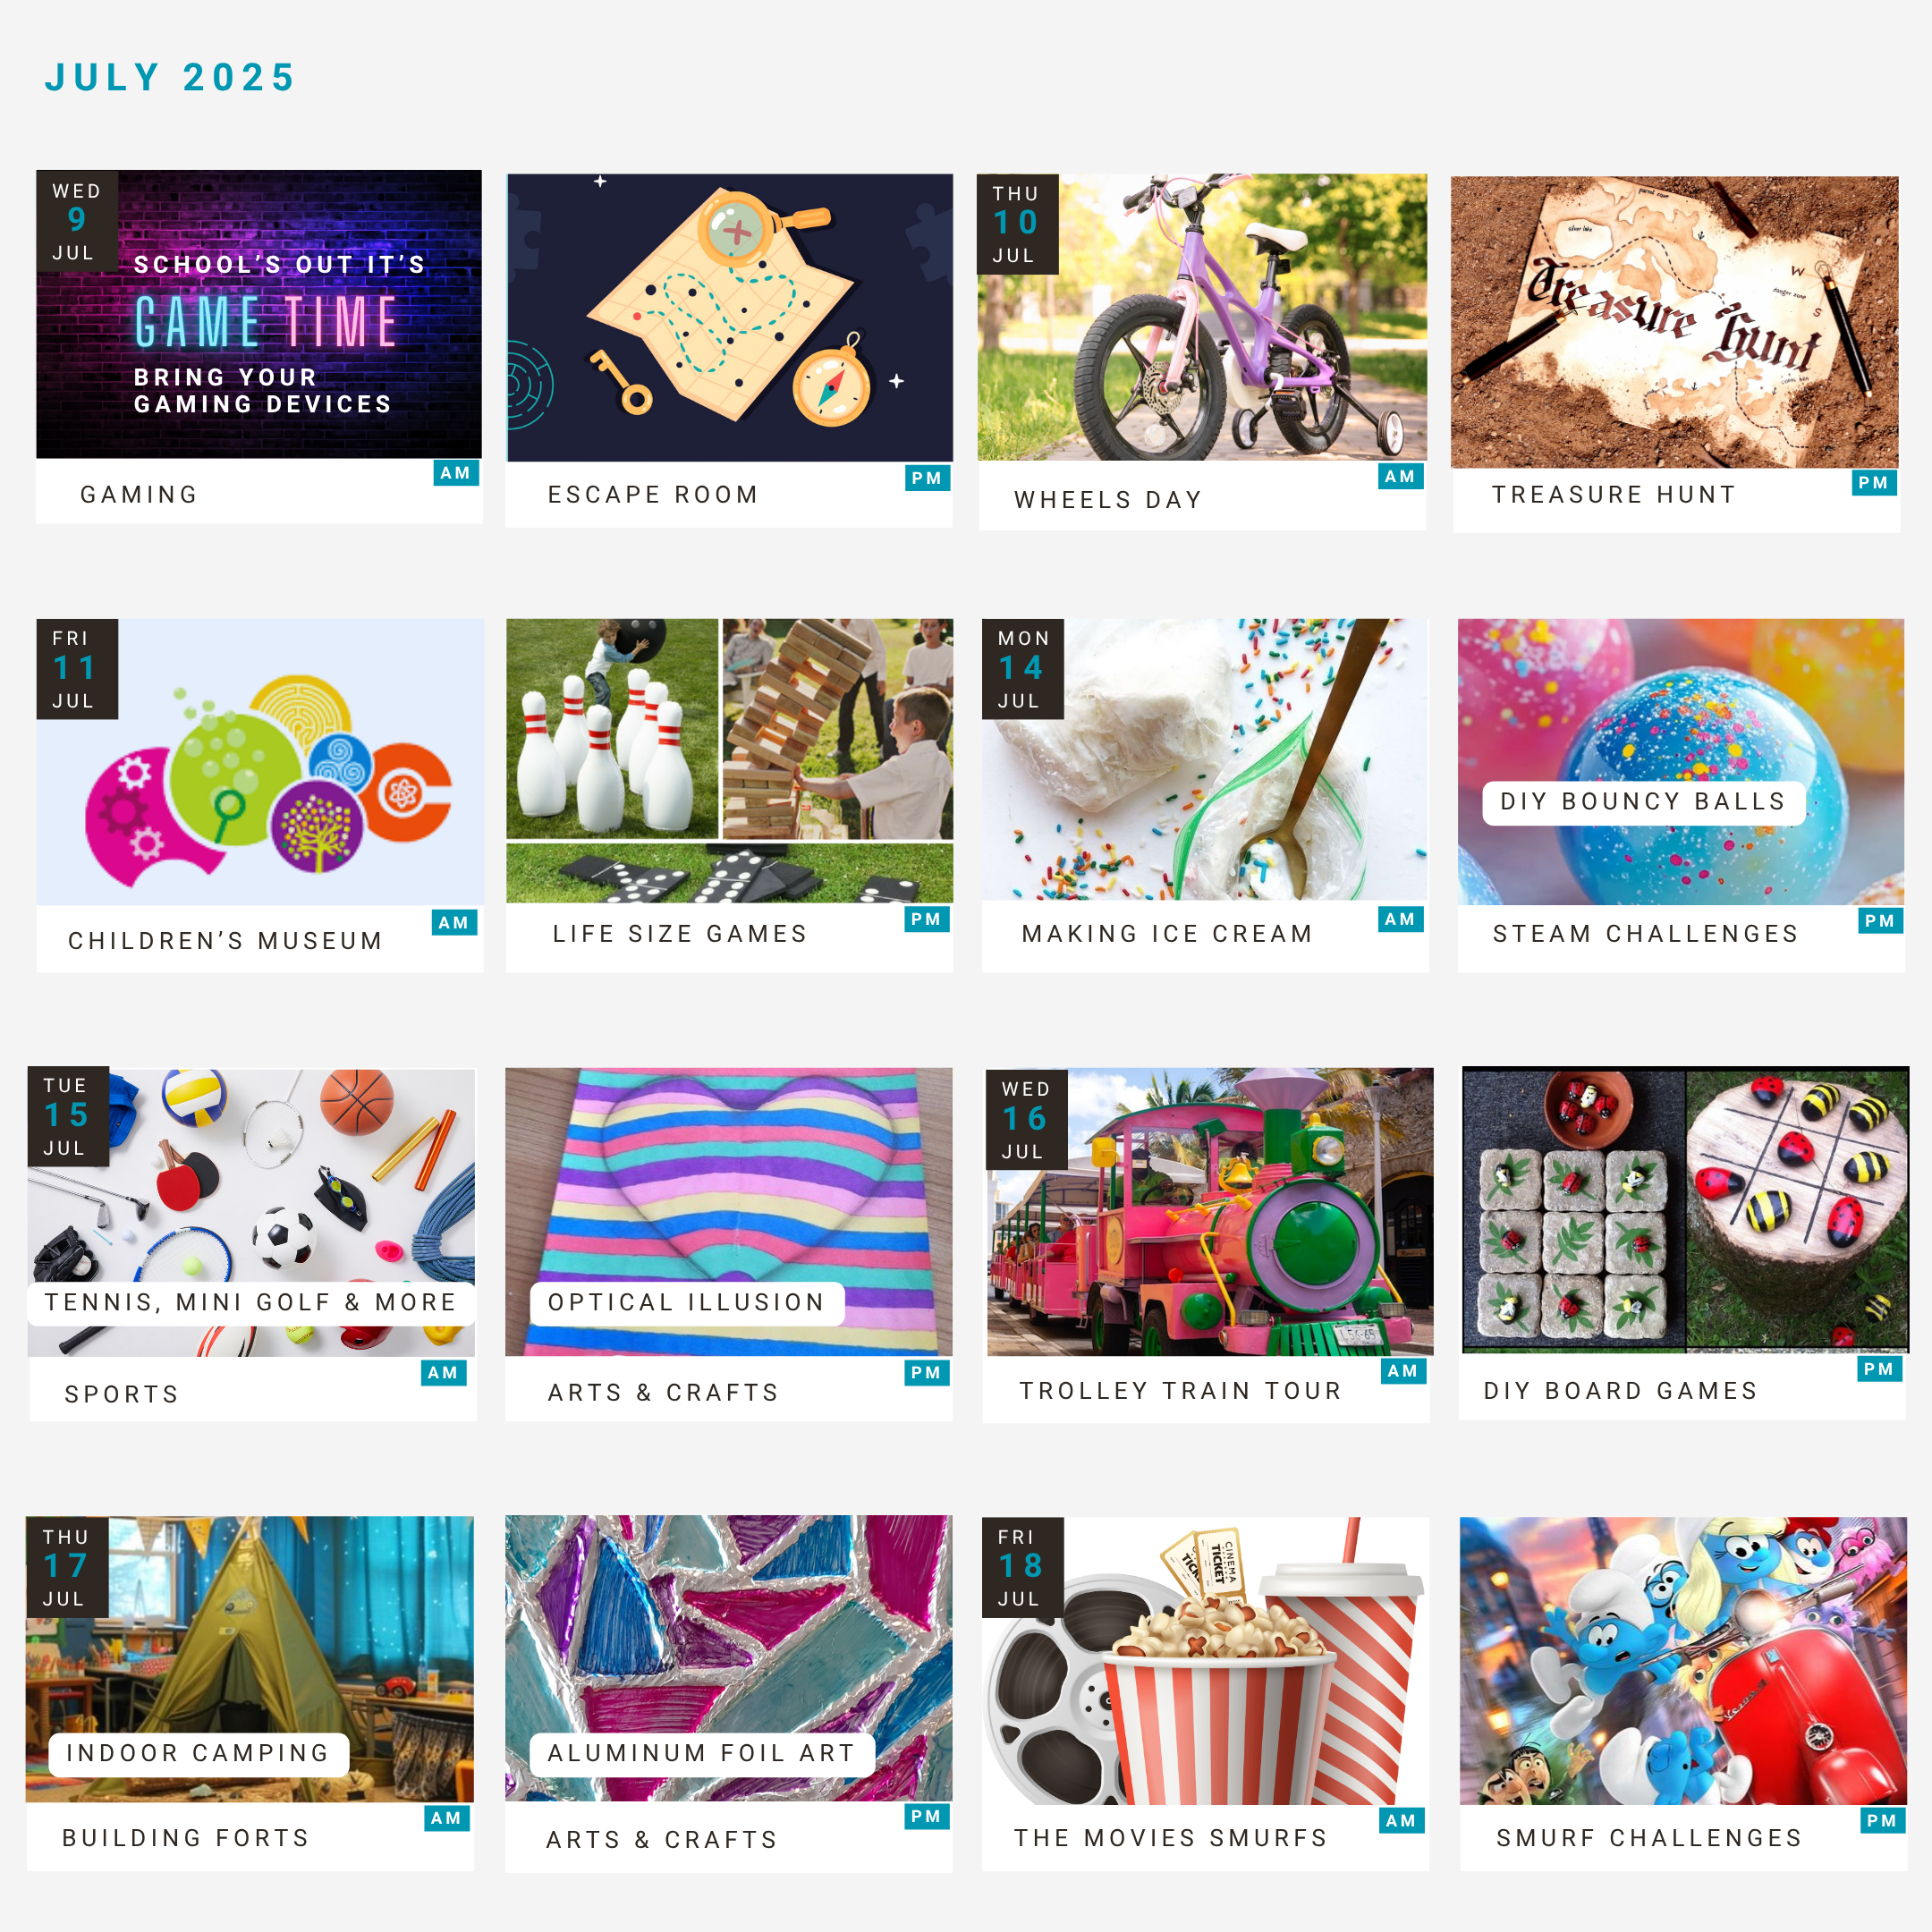This screenshot has width=1932, height=1932.
Task: Click the Escape Room map thumbnail
Action: tap(730, 318)
